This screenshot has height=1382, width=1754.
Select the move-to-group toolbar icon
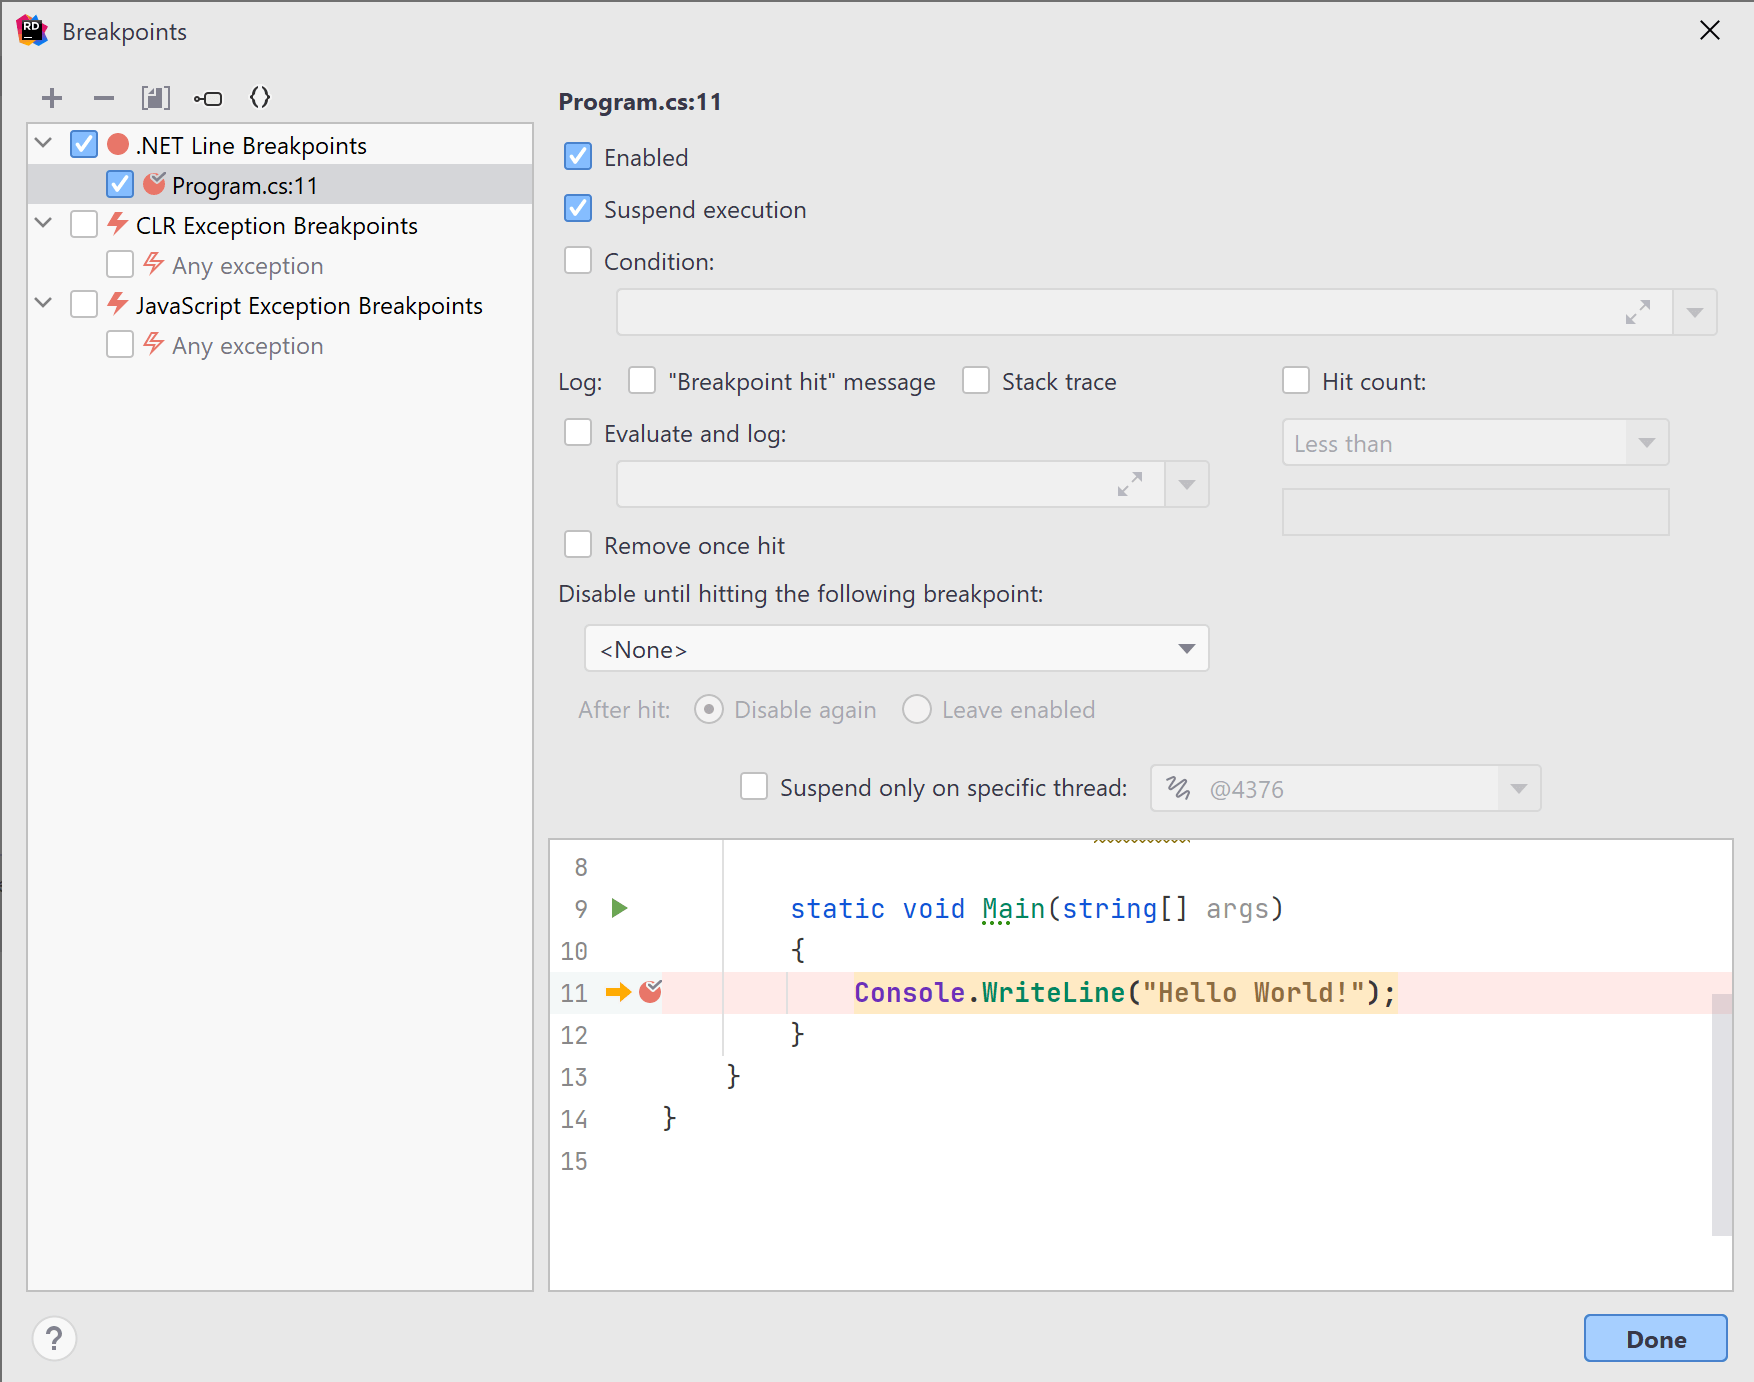coord(209,97)
